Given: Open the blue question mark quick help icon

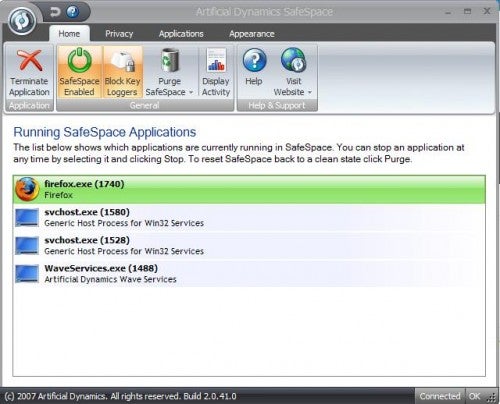Looking at the screenshot, I should click(73, 12).
